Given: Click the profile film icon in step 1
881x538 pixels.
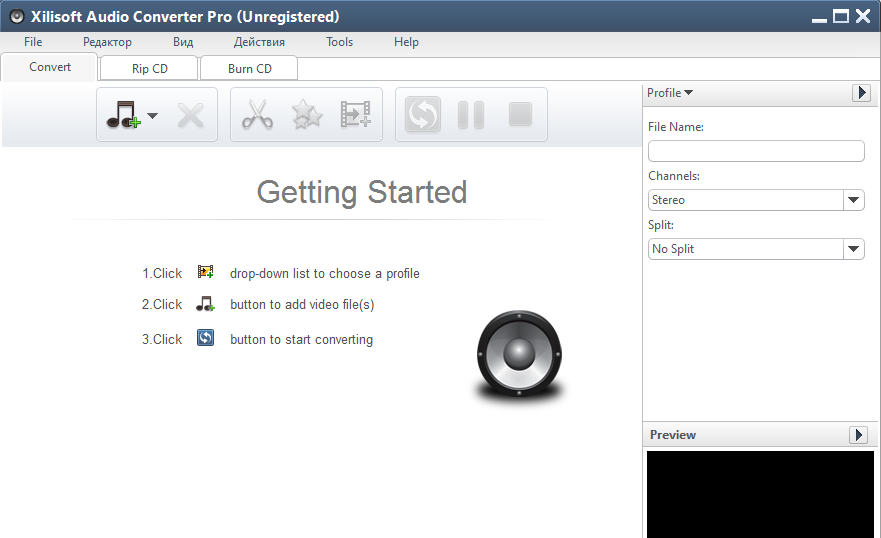Looking at the screenshot, I should point(205,272).
